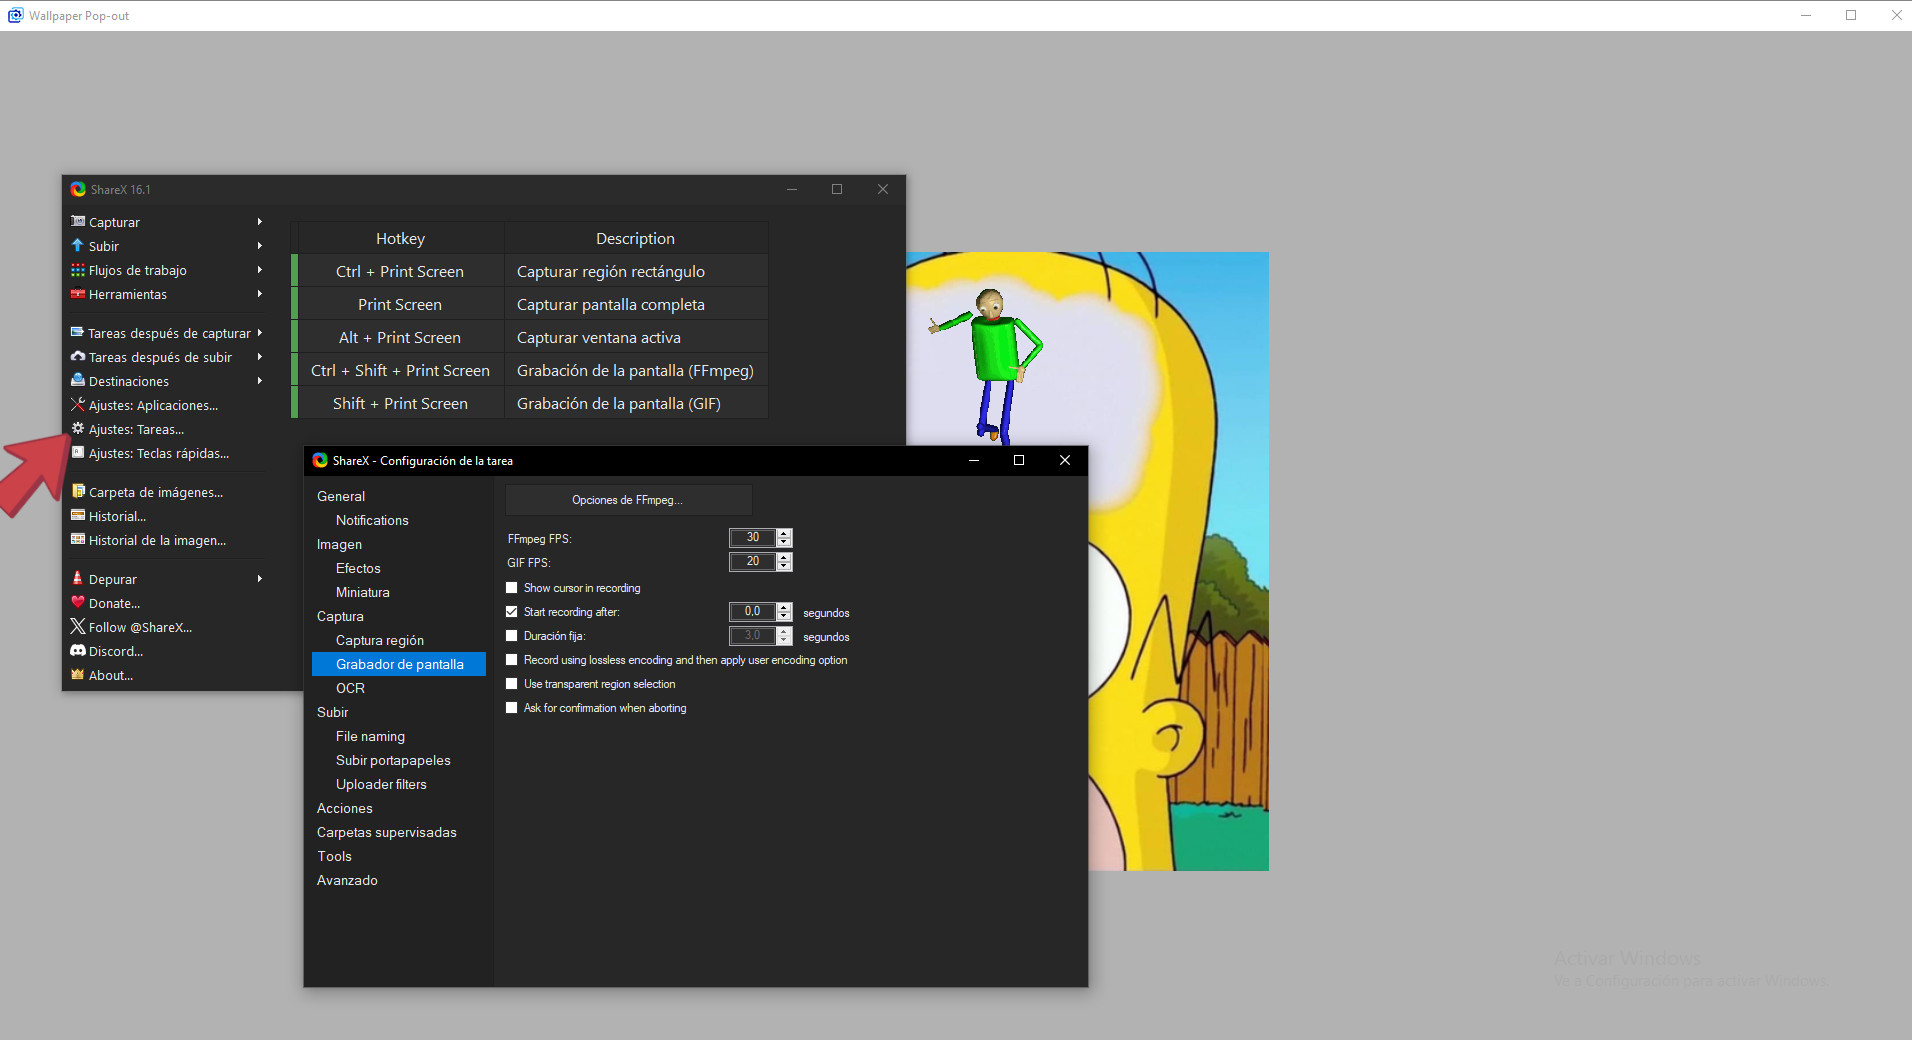Go to File naming settings

(x=370, y=736)
